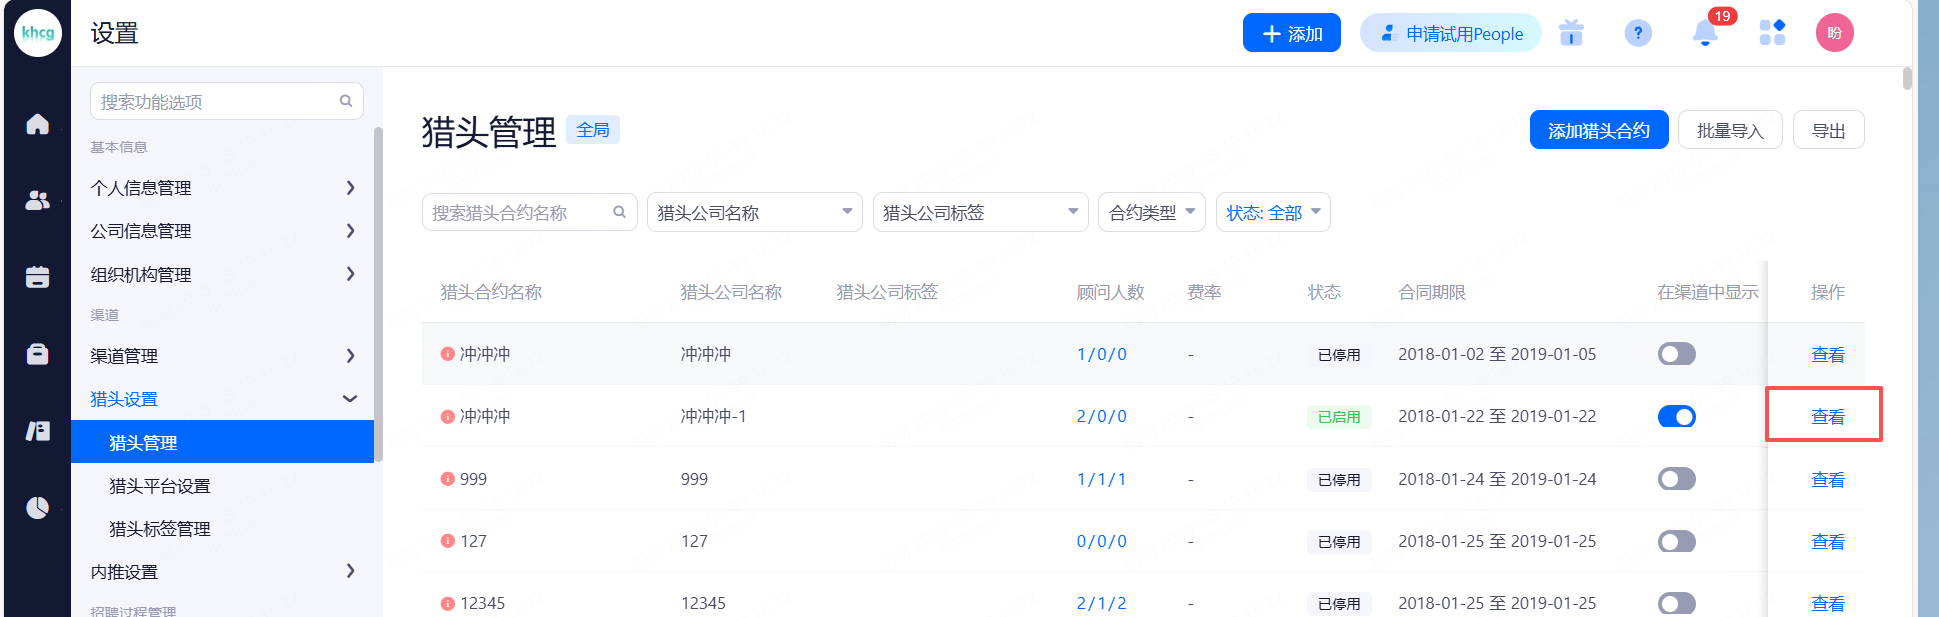
Task: Open the 合约类型 dropdown filter
Action: pos(1151,212)
